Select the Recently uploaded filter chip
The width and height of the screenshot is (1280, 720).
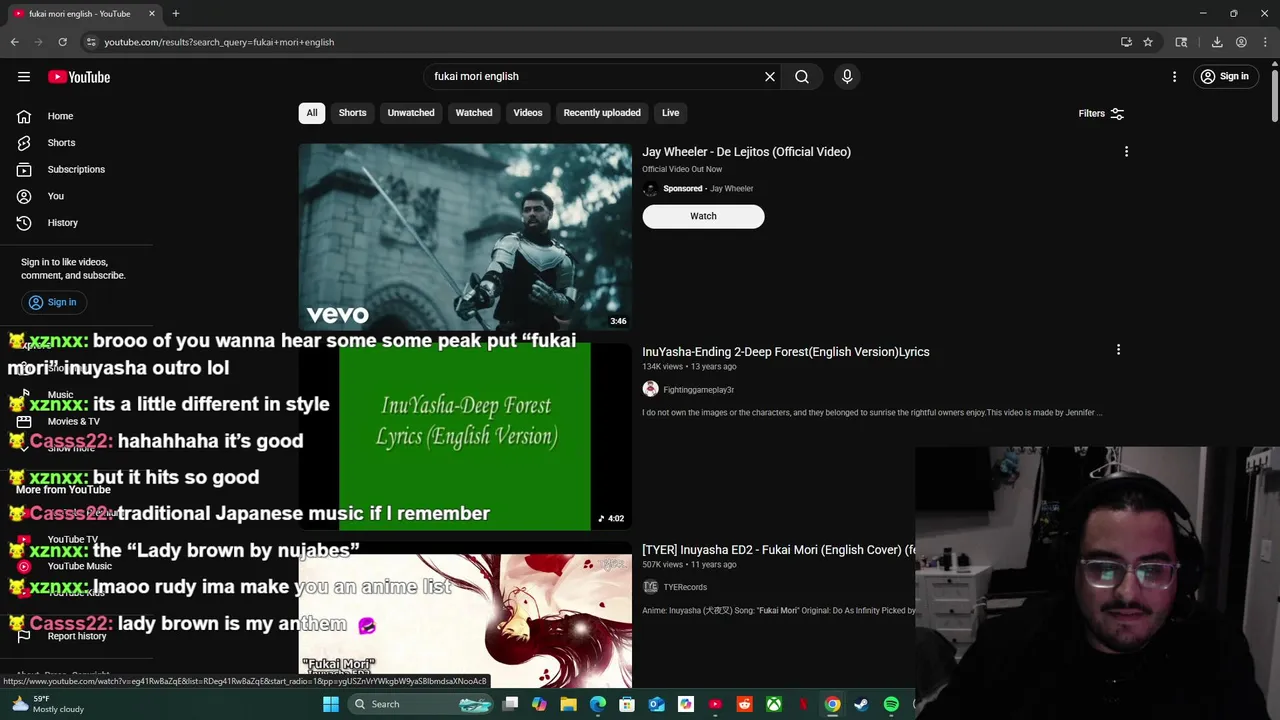point(602,113)
